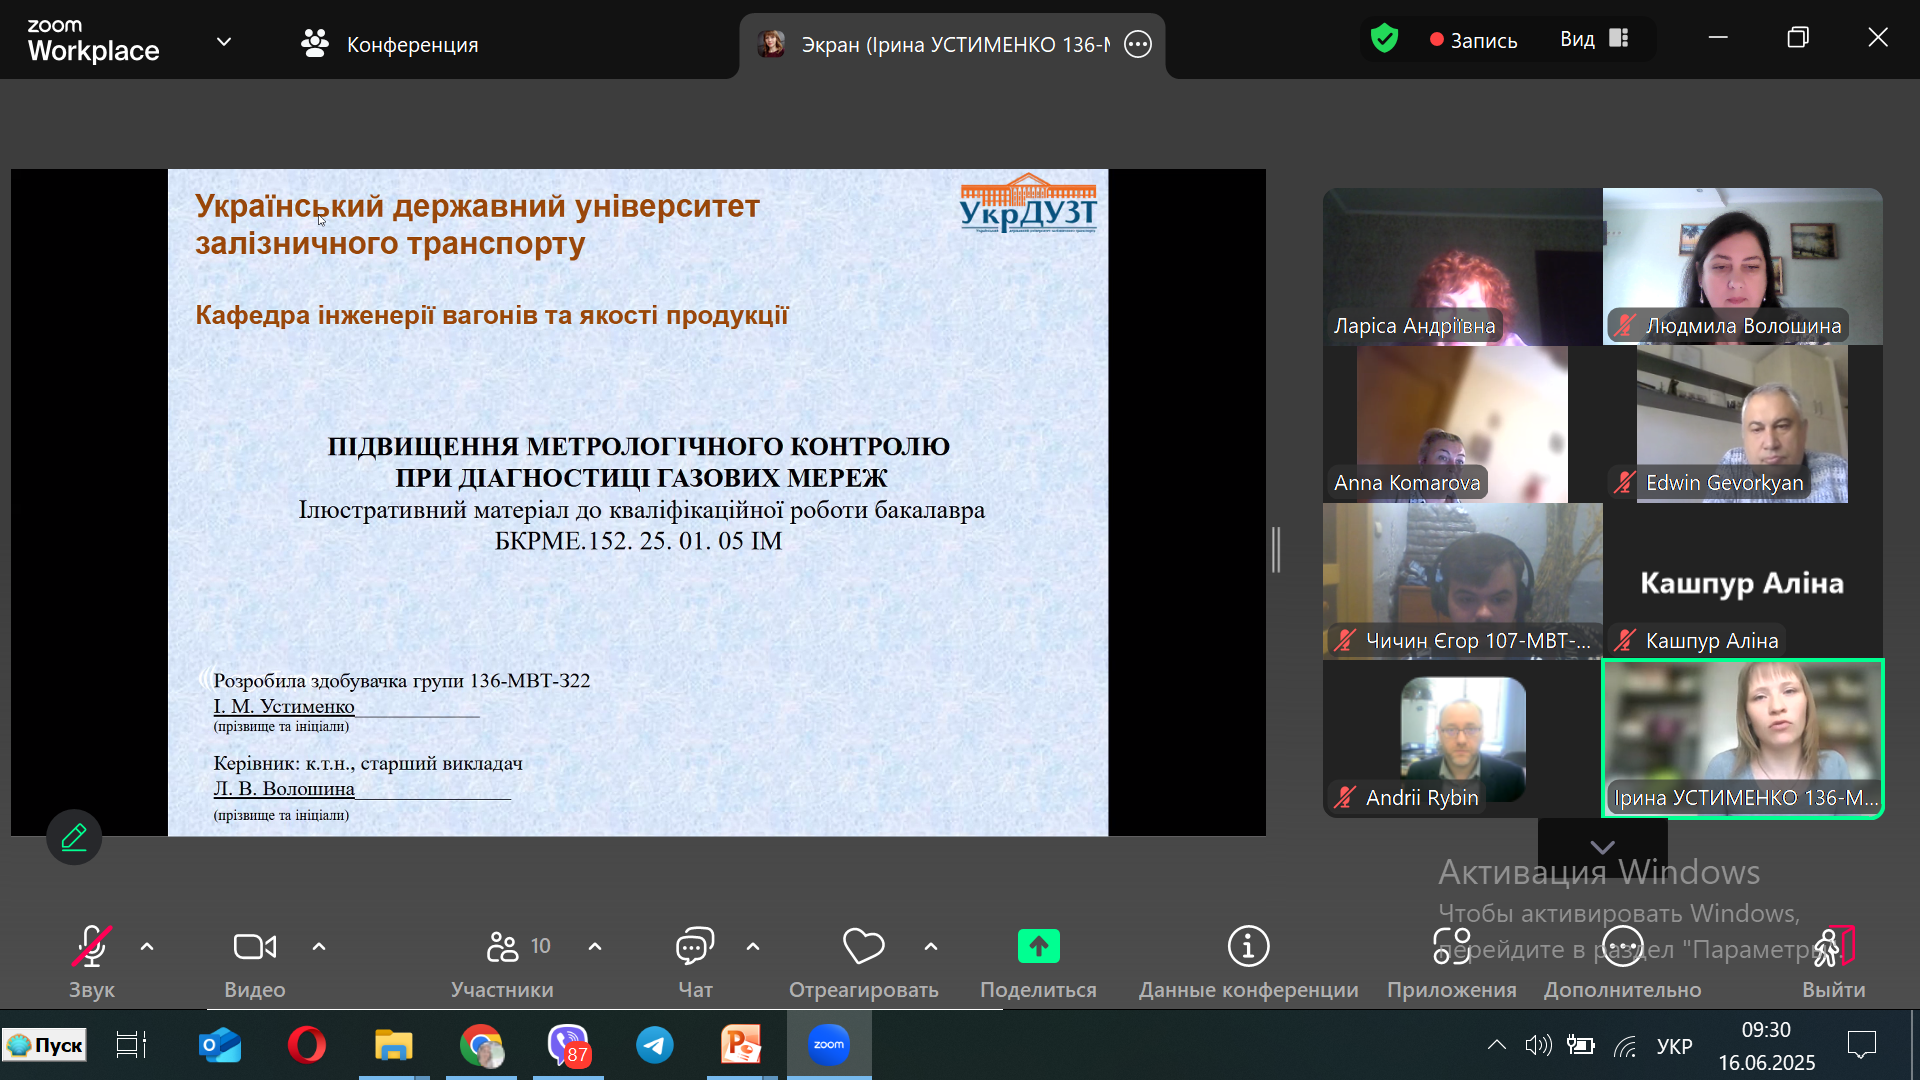Viewport: 1920px width, 1080px height.
Task: Click supervisor name Л. В. Волошина text
Action: click(284, 788)
